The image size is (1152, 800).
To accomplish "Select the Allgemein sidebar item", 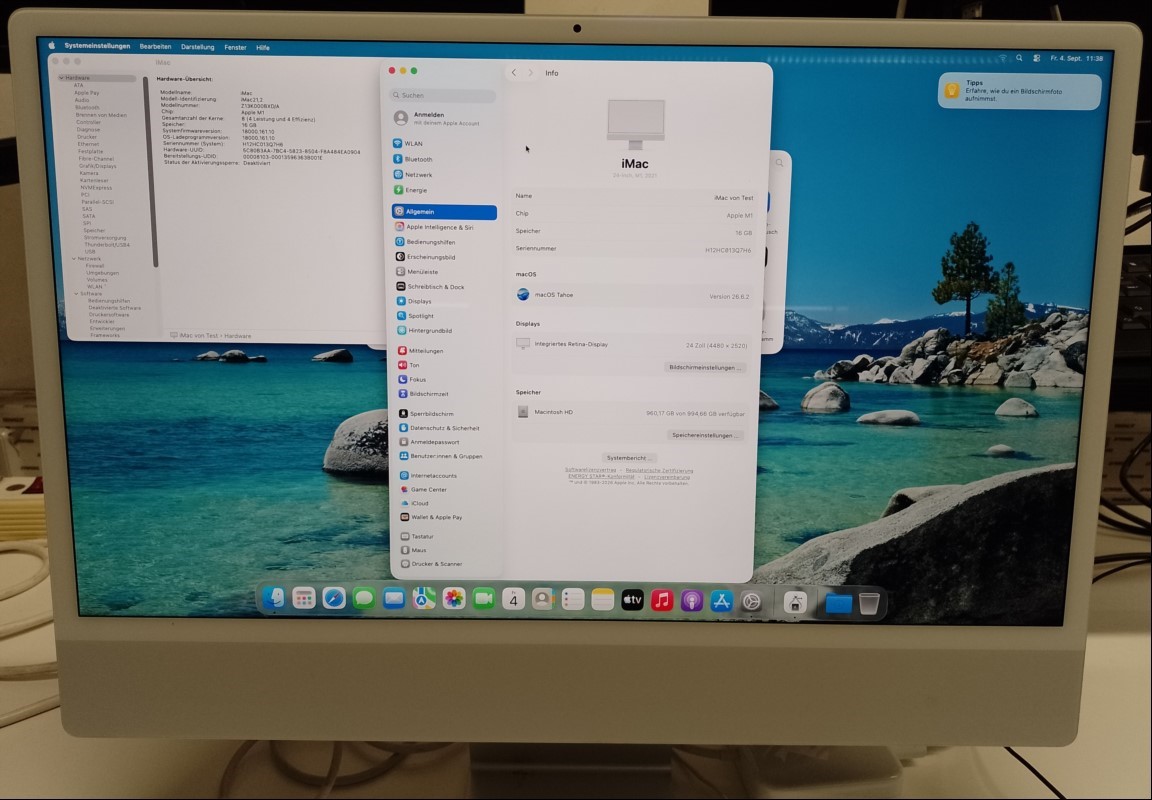I will coord(444,212).
